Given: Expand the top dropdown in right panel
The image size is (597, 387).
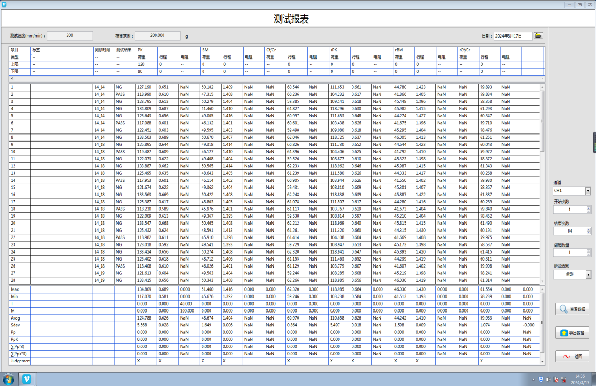Looking at the screenshot, I should [x=588, y=191].
